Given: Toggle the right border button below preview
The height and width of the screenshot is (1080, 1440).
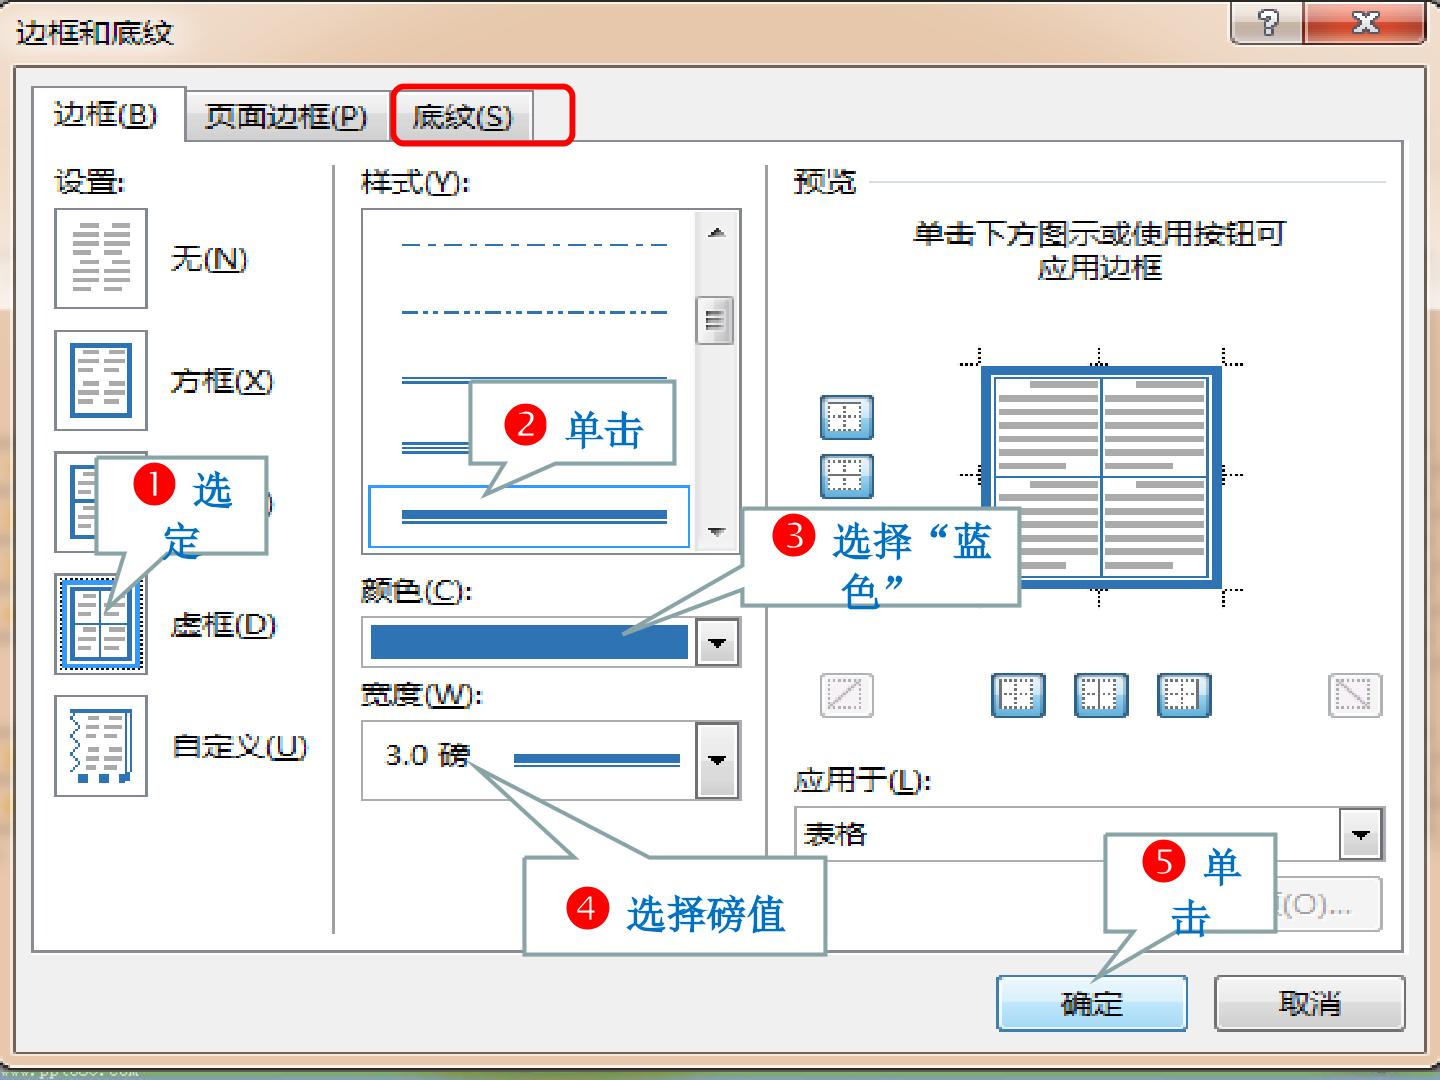Looking at the screenshot, I should [1184, 695].
